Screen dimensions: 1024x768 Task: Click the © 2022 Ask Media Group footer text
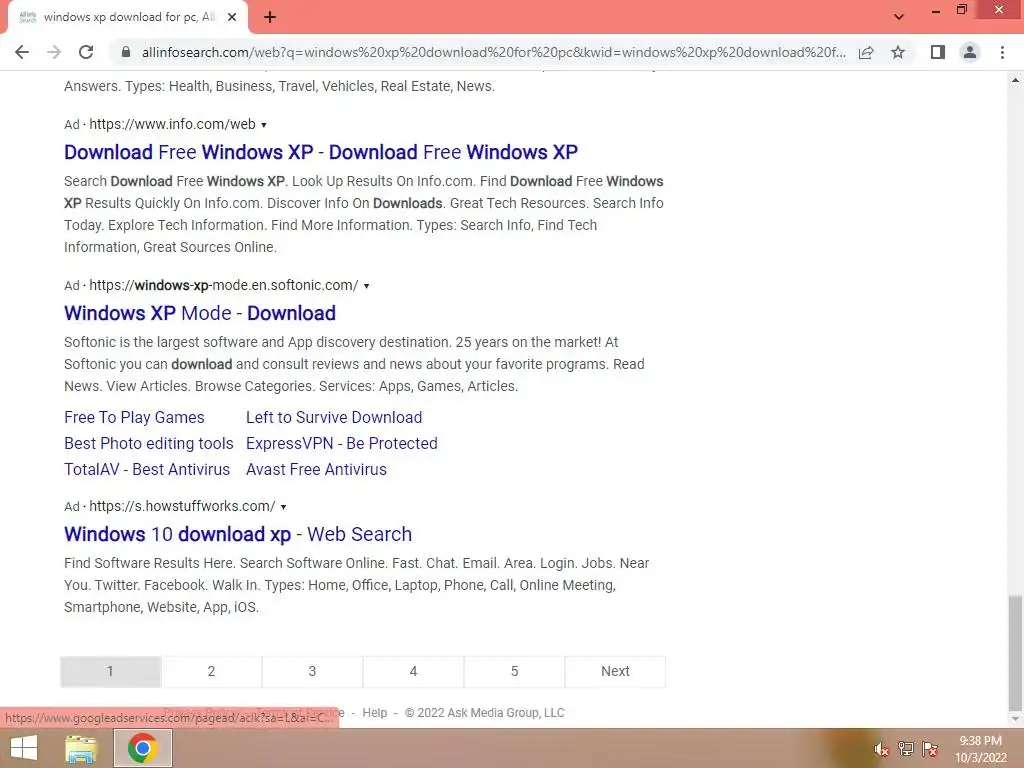485,712
